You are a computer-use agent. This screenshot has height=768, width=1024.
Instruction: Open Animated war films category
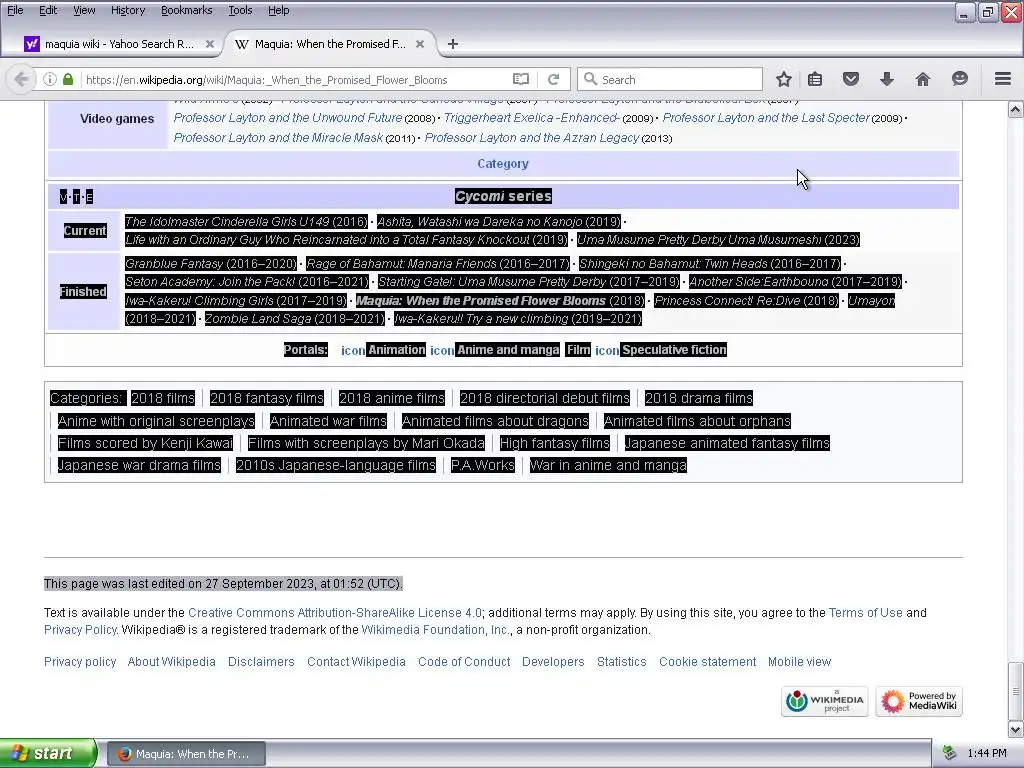click(328, 421)
